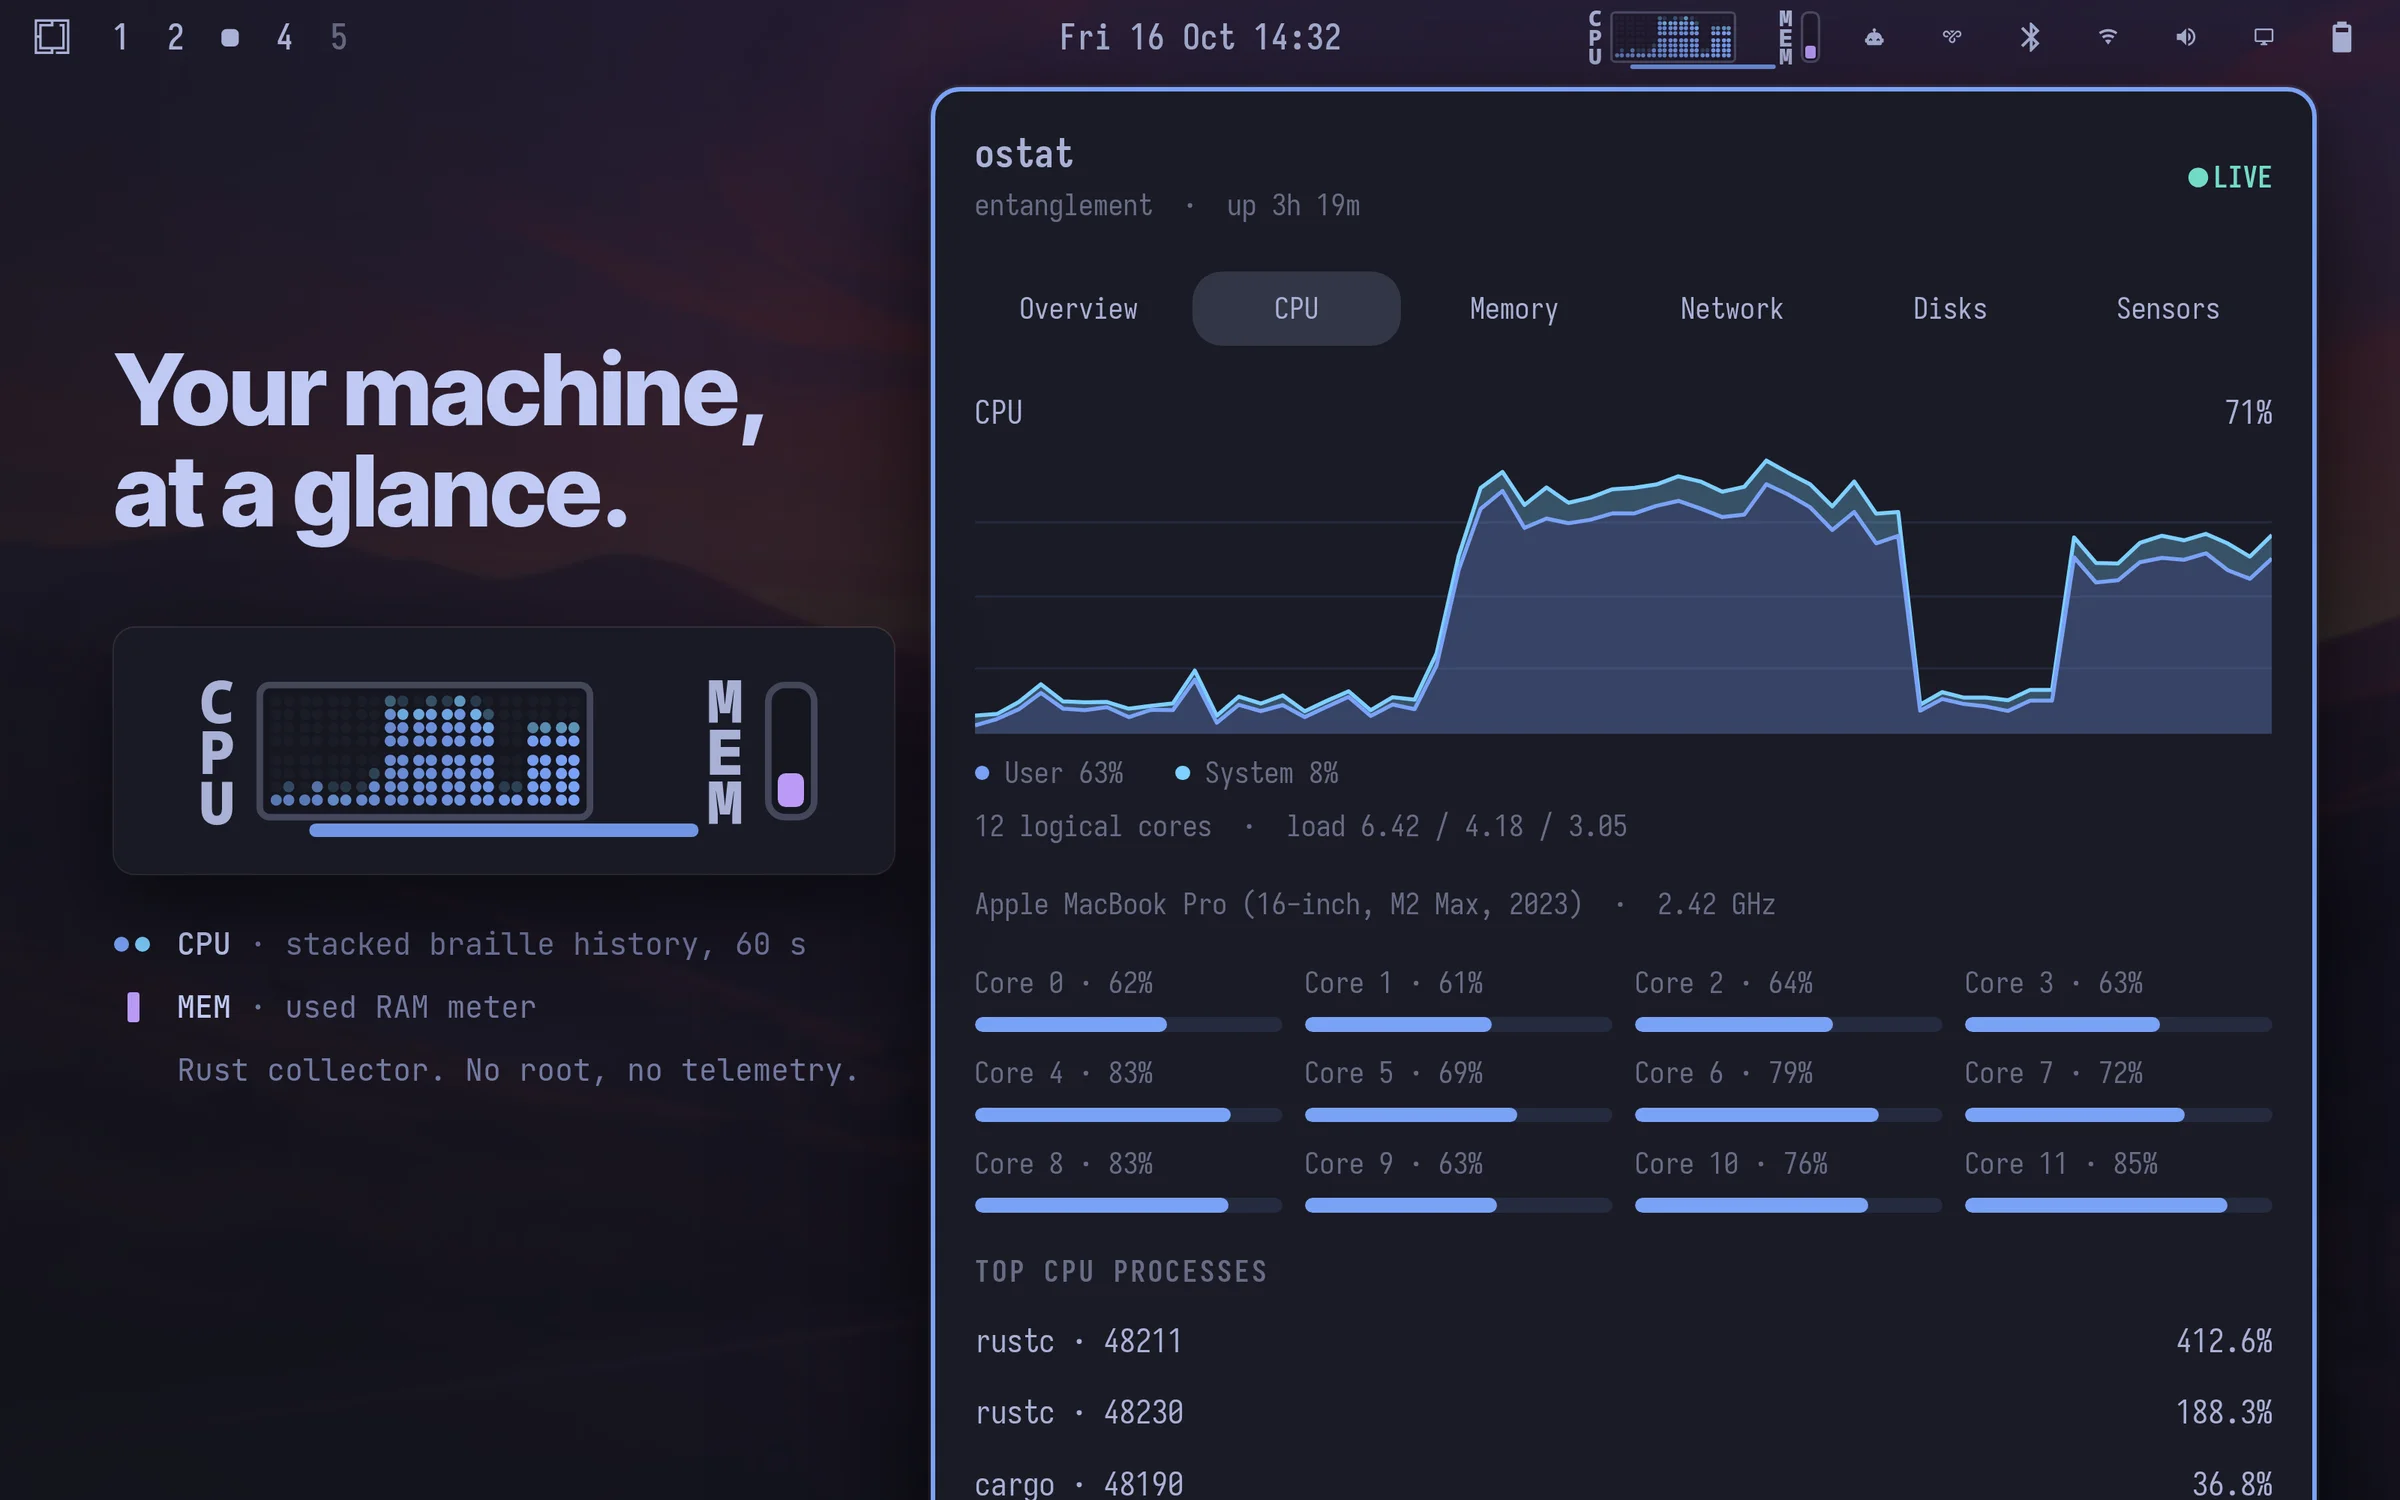Click the System 8% legend entry

coord(1256,773)
